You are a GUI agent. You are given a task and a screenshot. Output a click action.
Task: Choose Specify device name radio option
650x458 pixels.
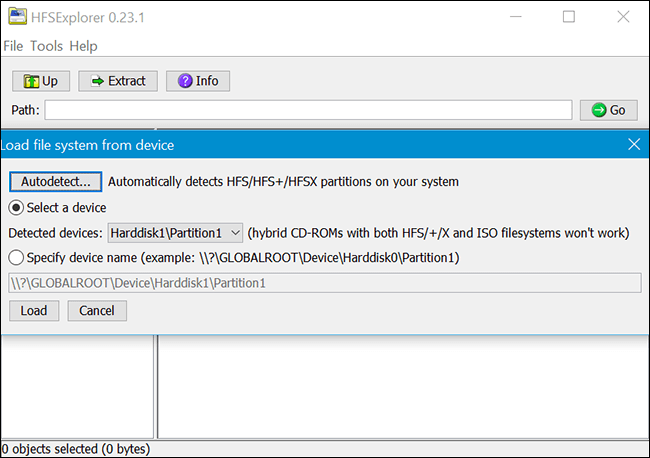point(16,257)
